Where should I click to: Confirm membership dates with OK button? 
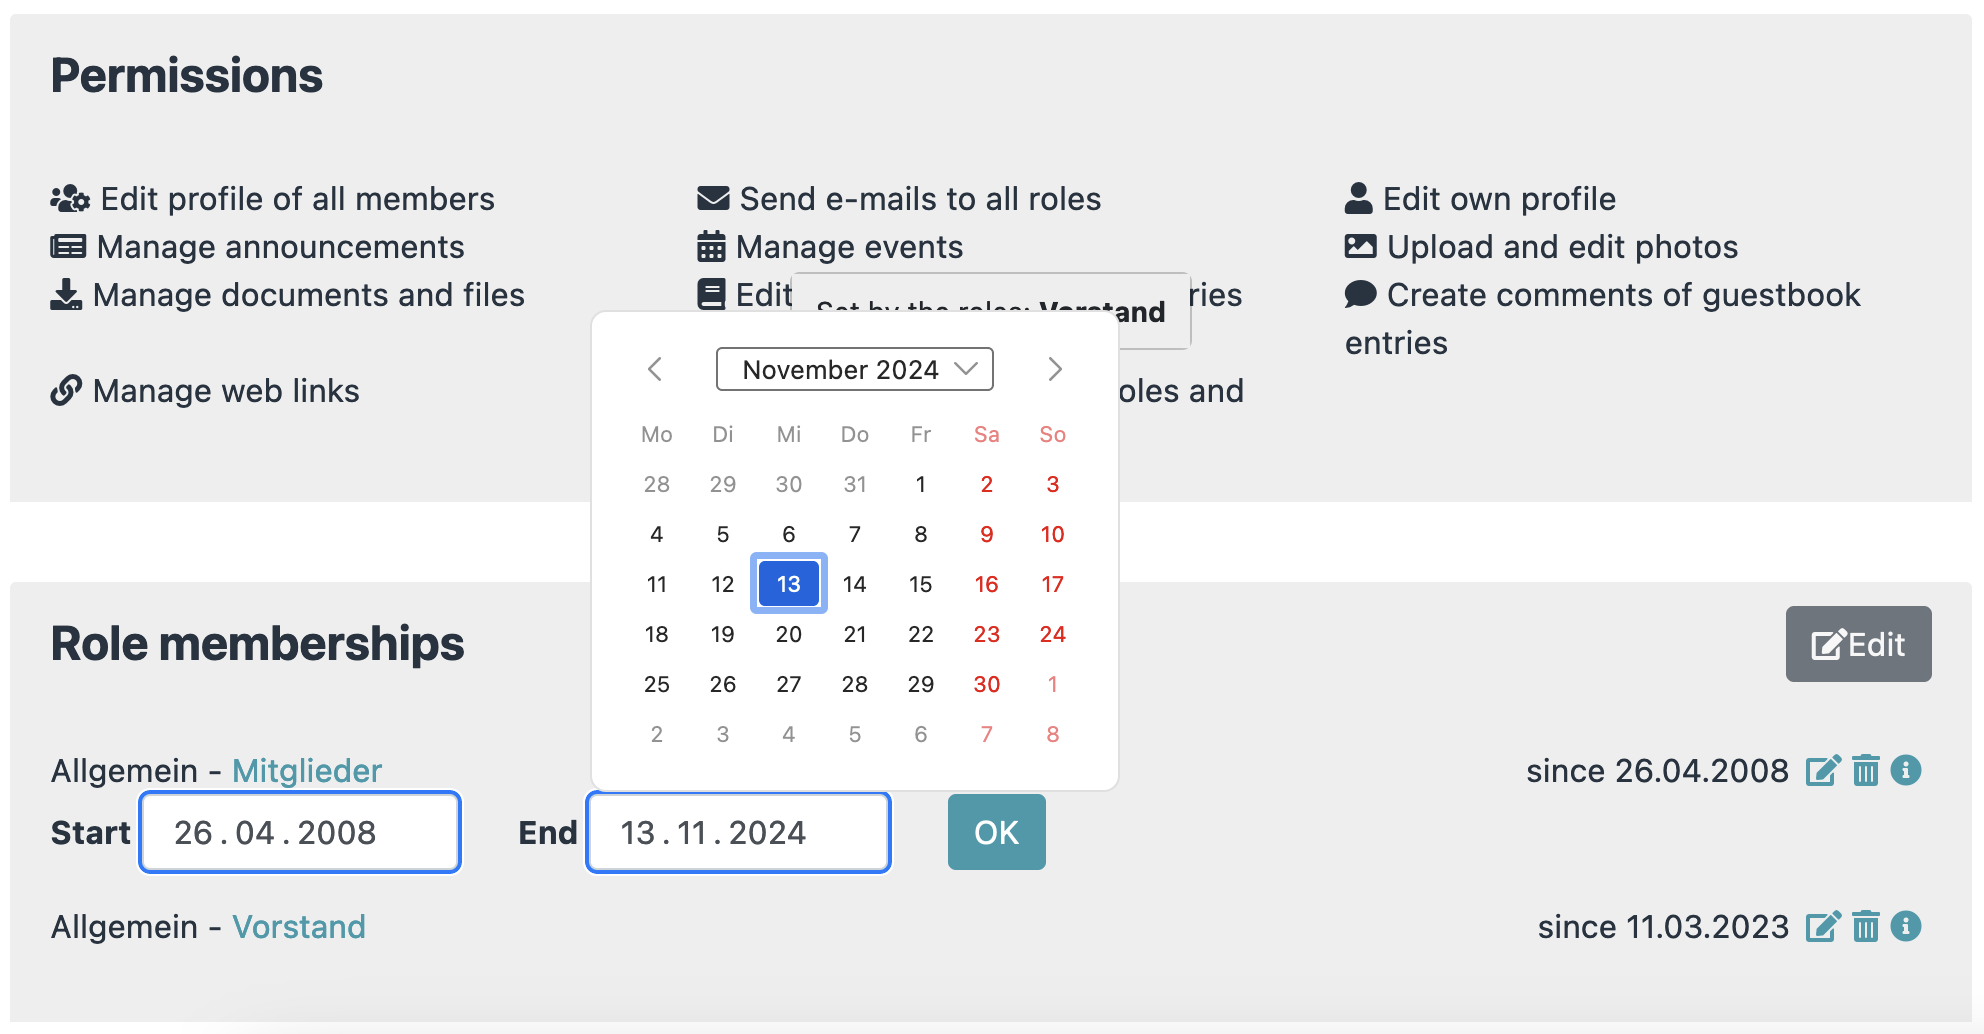pos(996,832)
